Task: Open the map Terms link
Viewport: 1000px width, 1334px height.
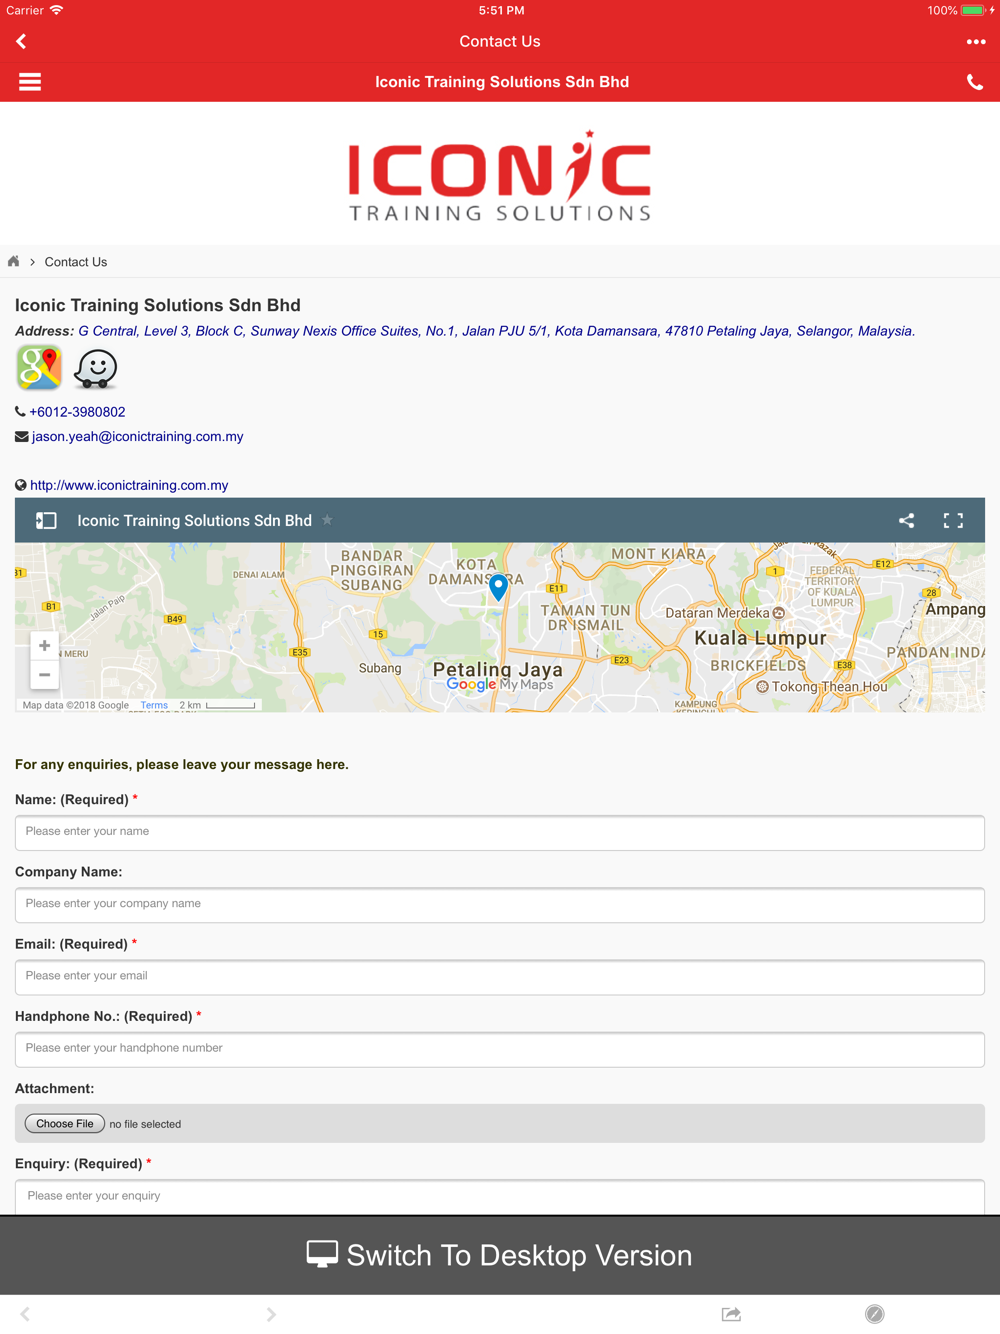Action: click(154, 705)
